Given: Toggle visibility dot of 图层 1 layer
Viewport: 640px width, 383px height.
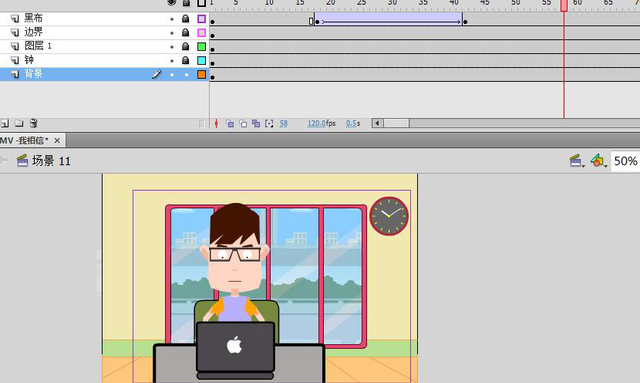Looking at the screenshot, I should tap(172, 47).
